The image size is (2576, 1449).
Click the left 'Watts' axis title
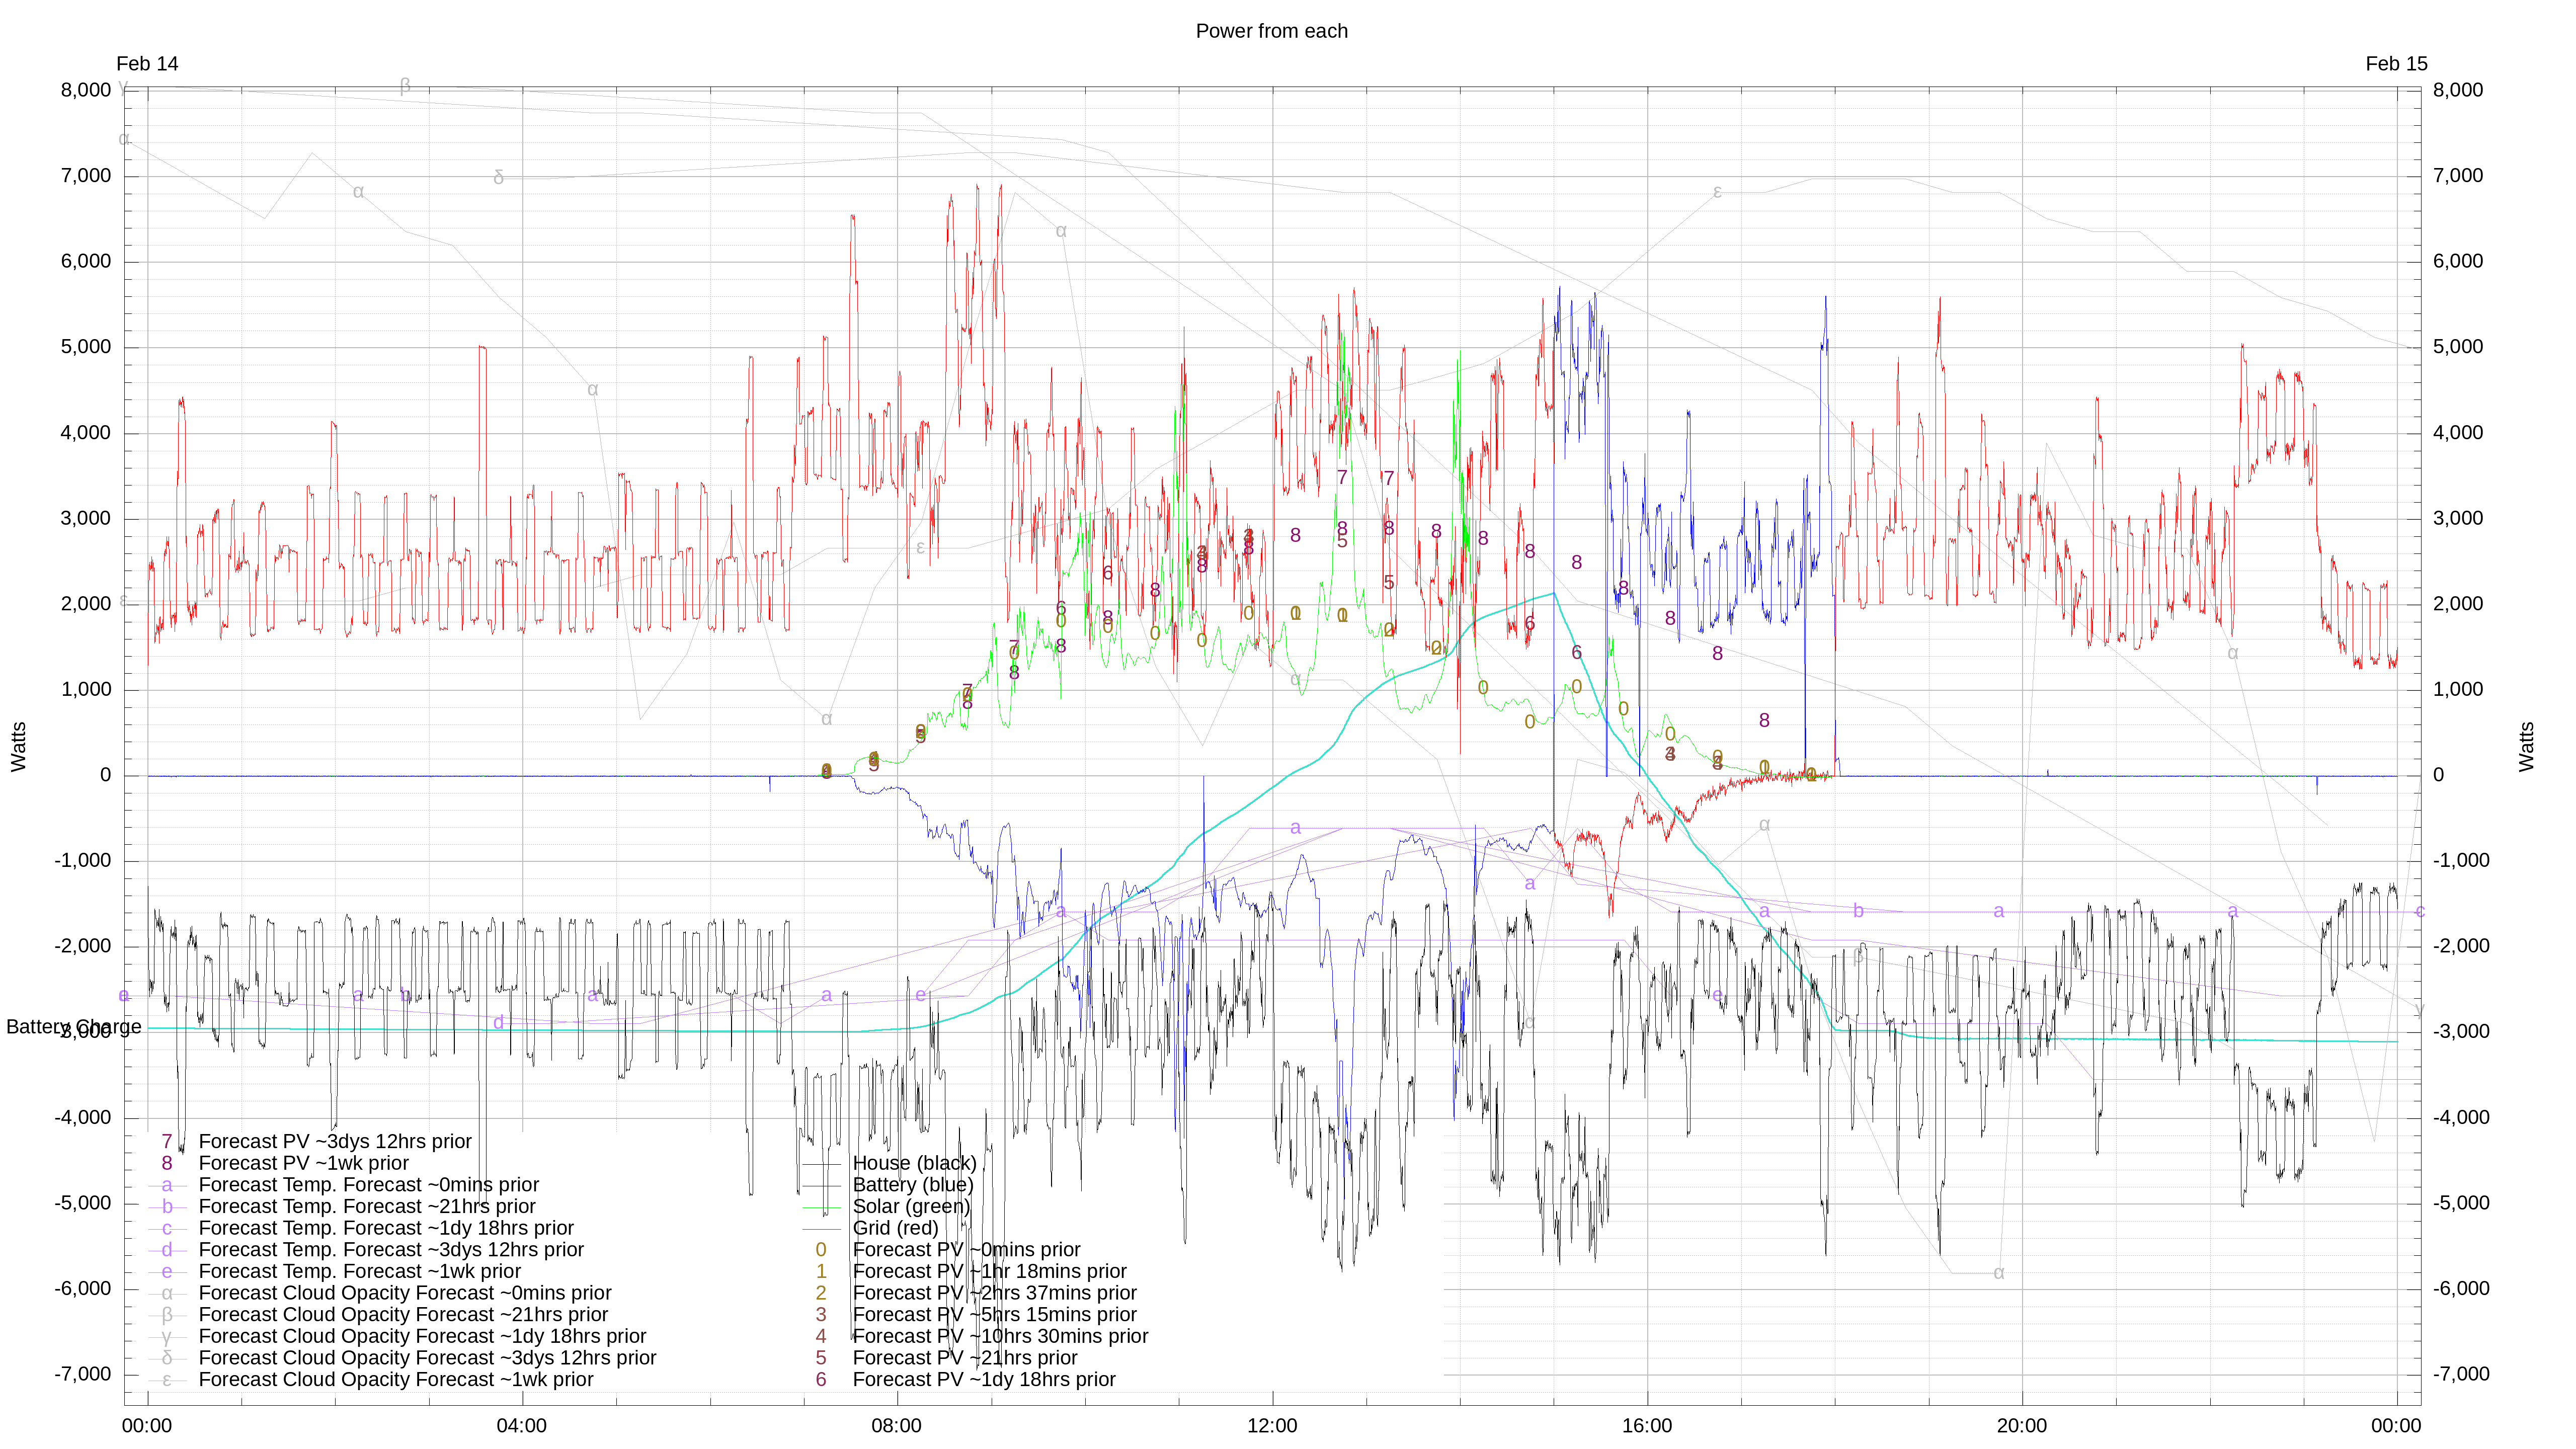click(19, 746)
